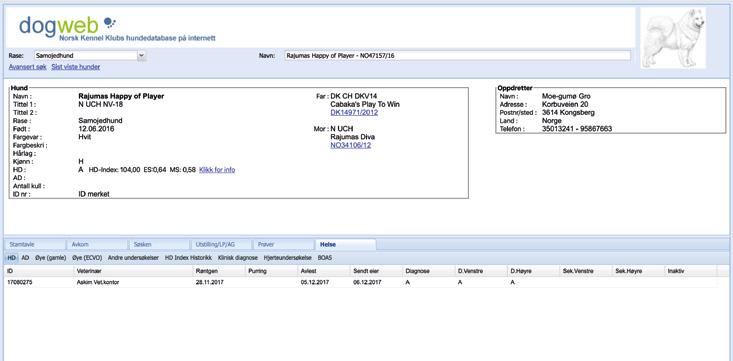Click the Sendt eier date 06.12.2017
733x361 pixels.
click(367, 282)
